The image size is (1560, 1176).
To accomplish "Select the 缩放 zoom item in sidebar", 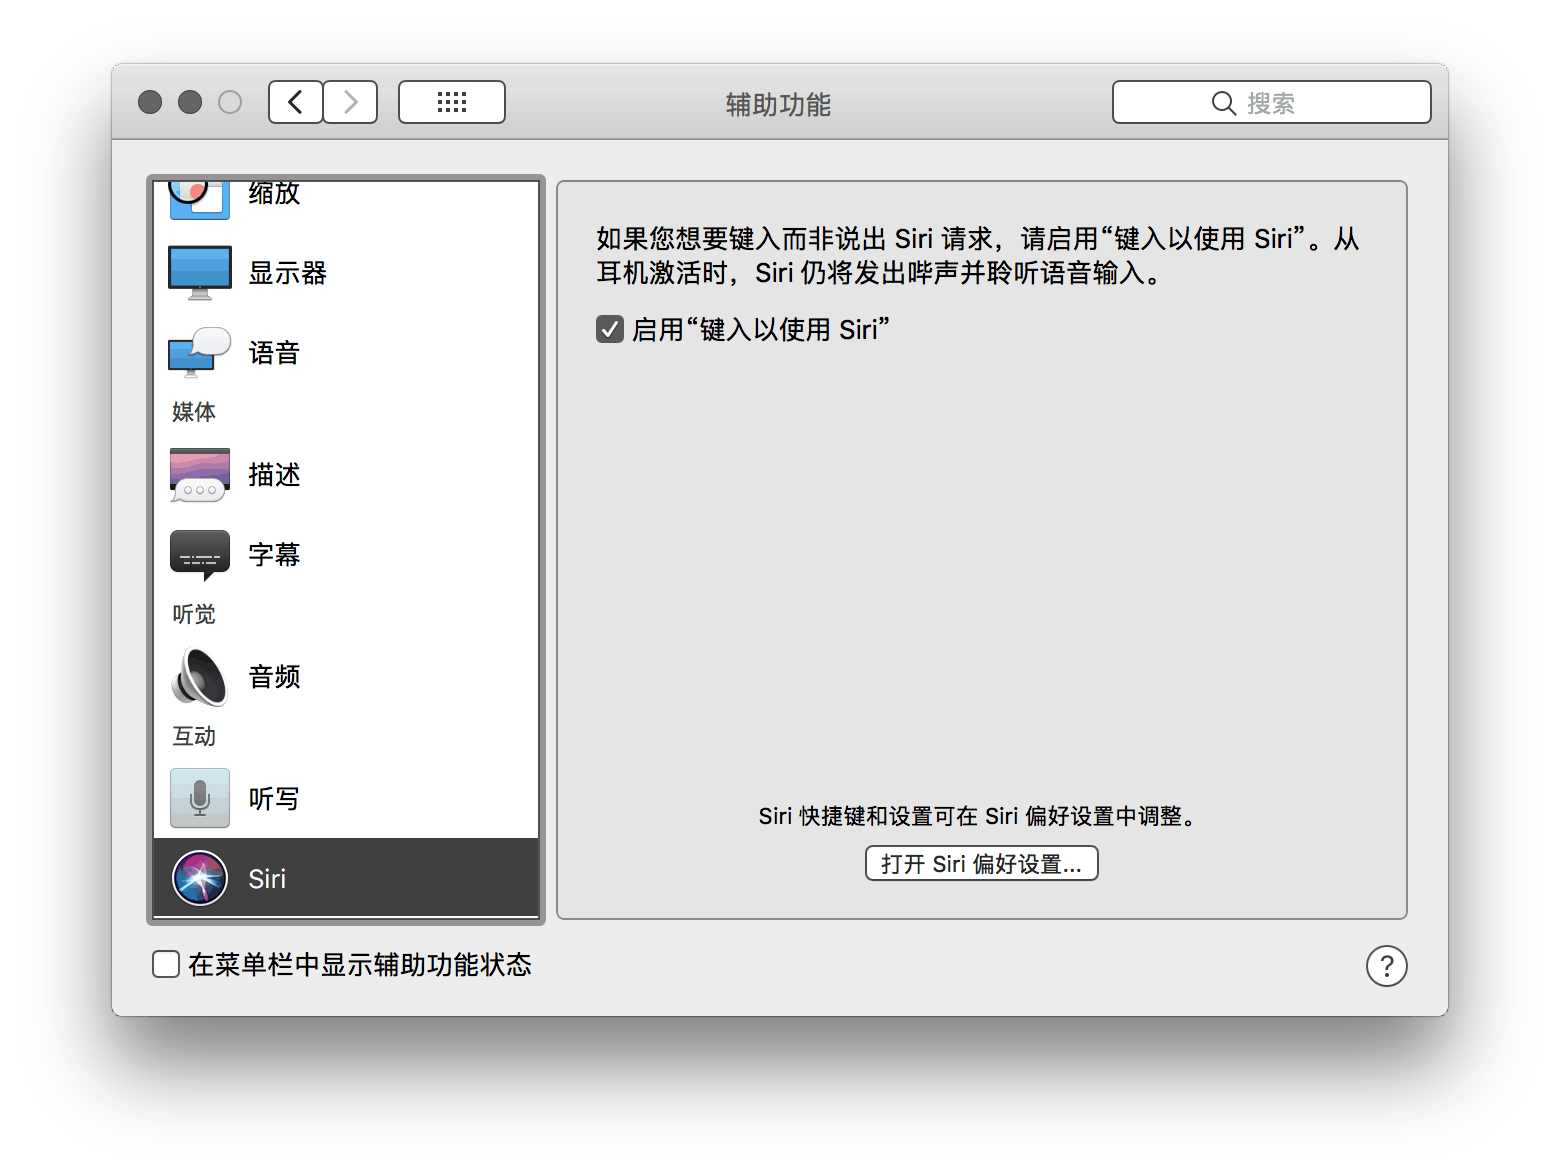I will point(273,194).
